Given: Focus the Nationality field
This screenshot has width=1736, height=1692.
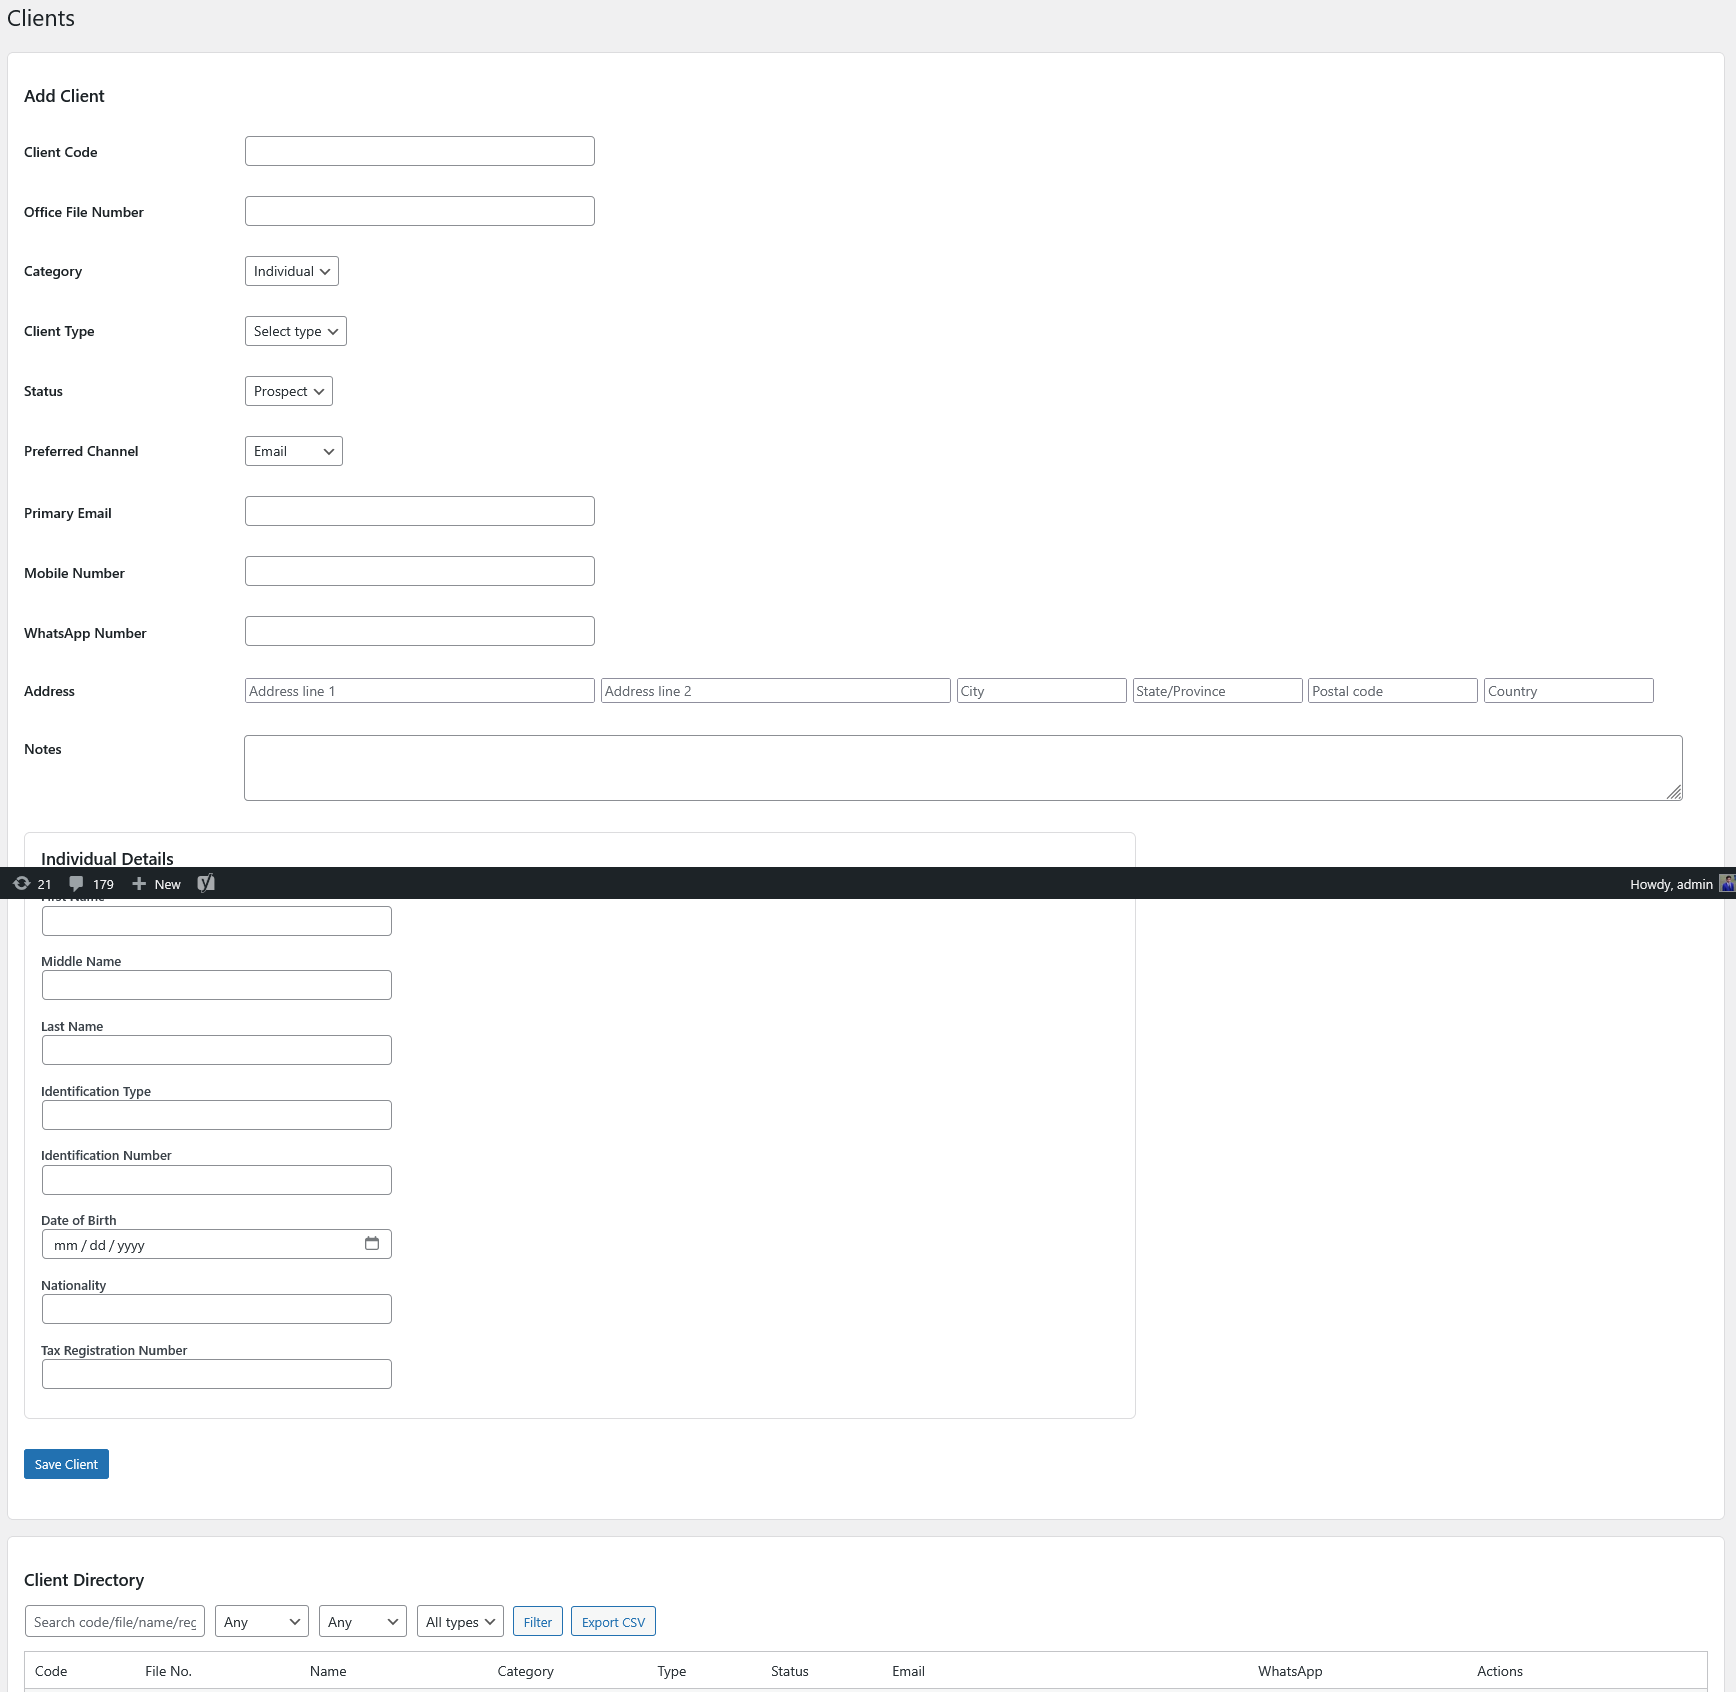Looking at the screenshot, I should click(217, 1309).
